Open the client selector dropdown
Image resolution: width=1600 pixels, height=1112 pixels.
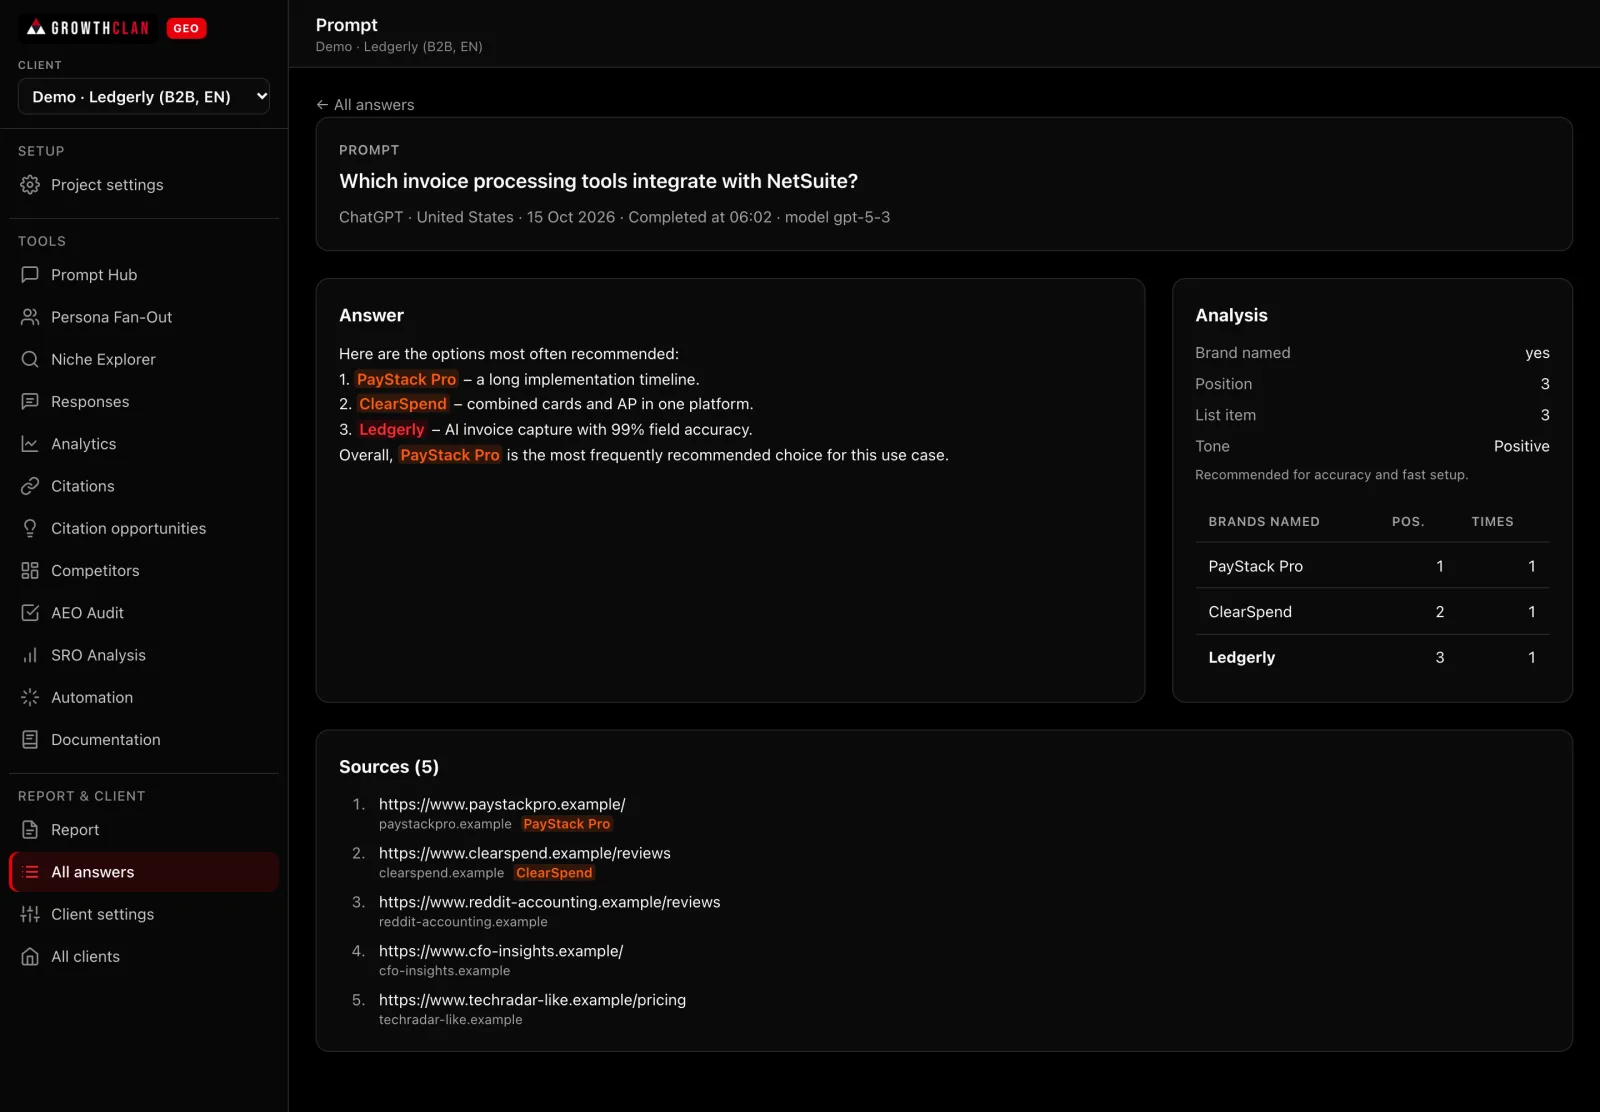click(x=144, y=97)
